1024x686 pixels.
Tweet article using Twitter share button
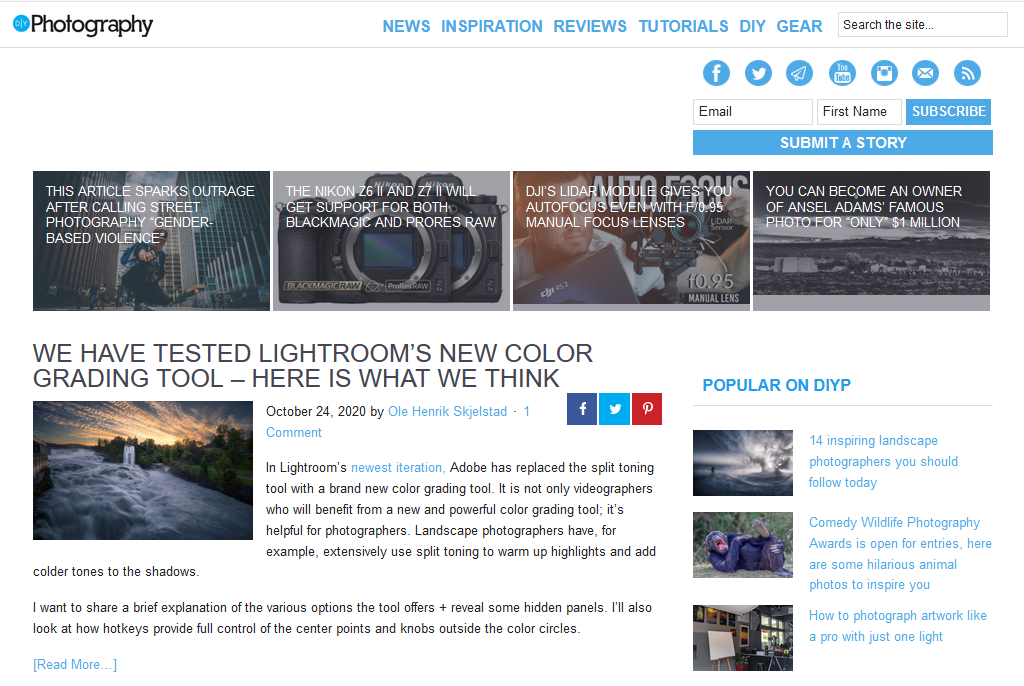pos(614,409)
